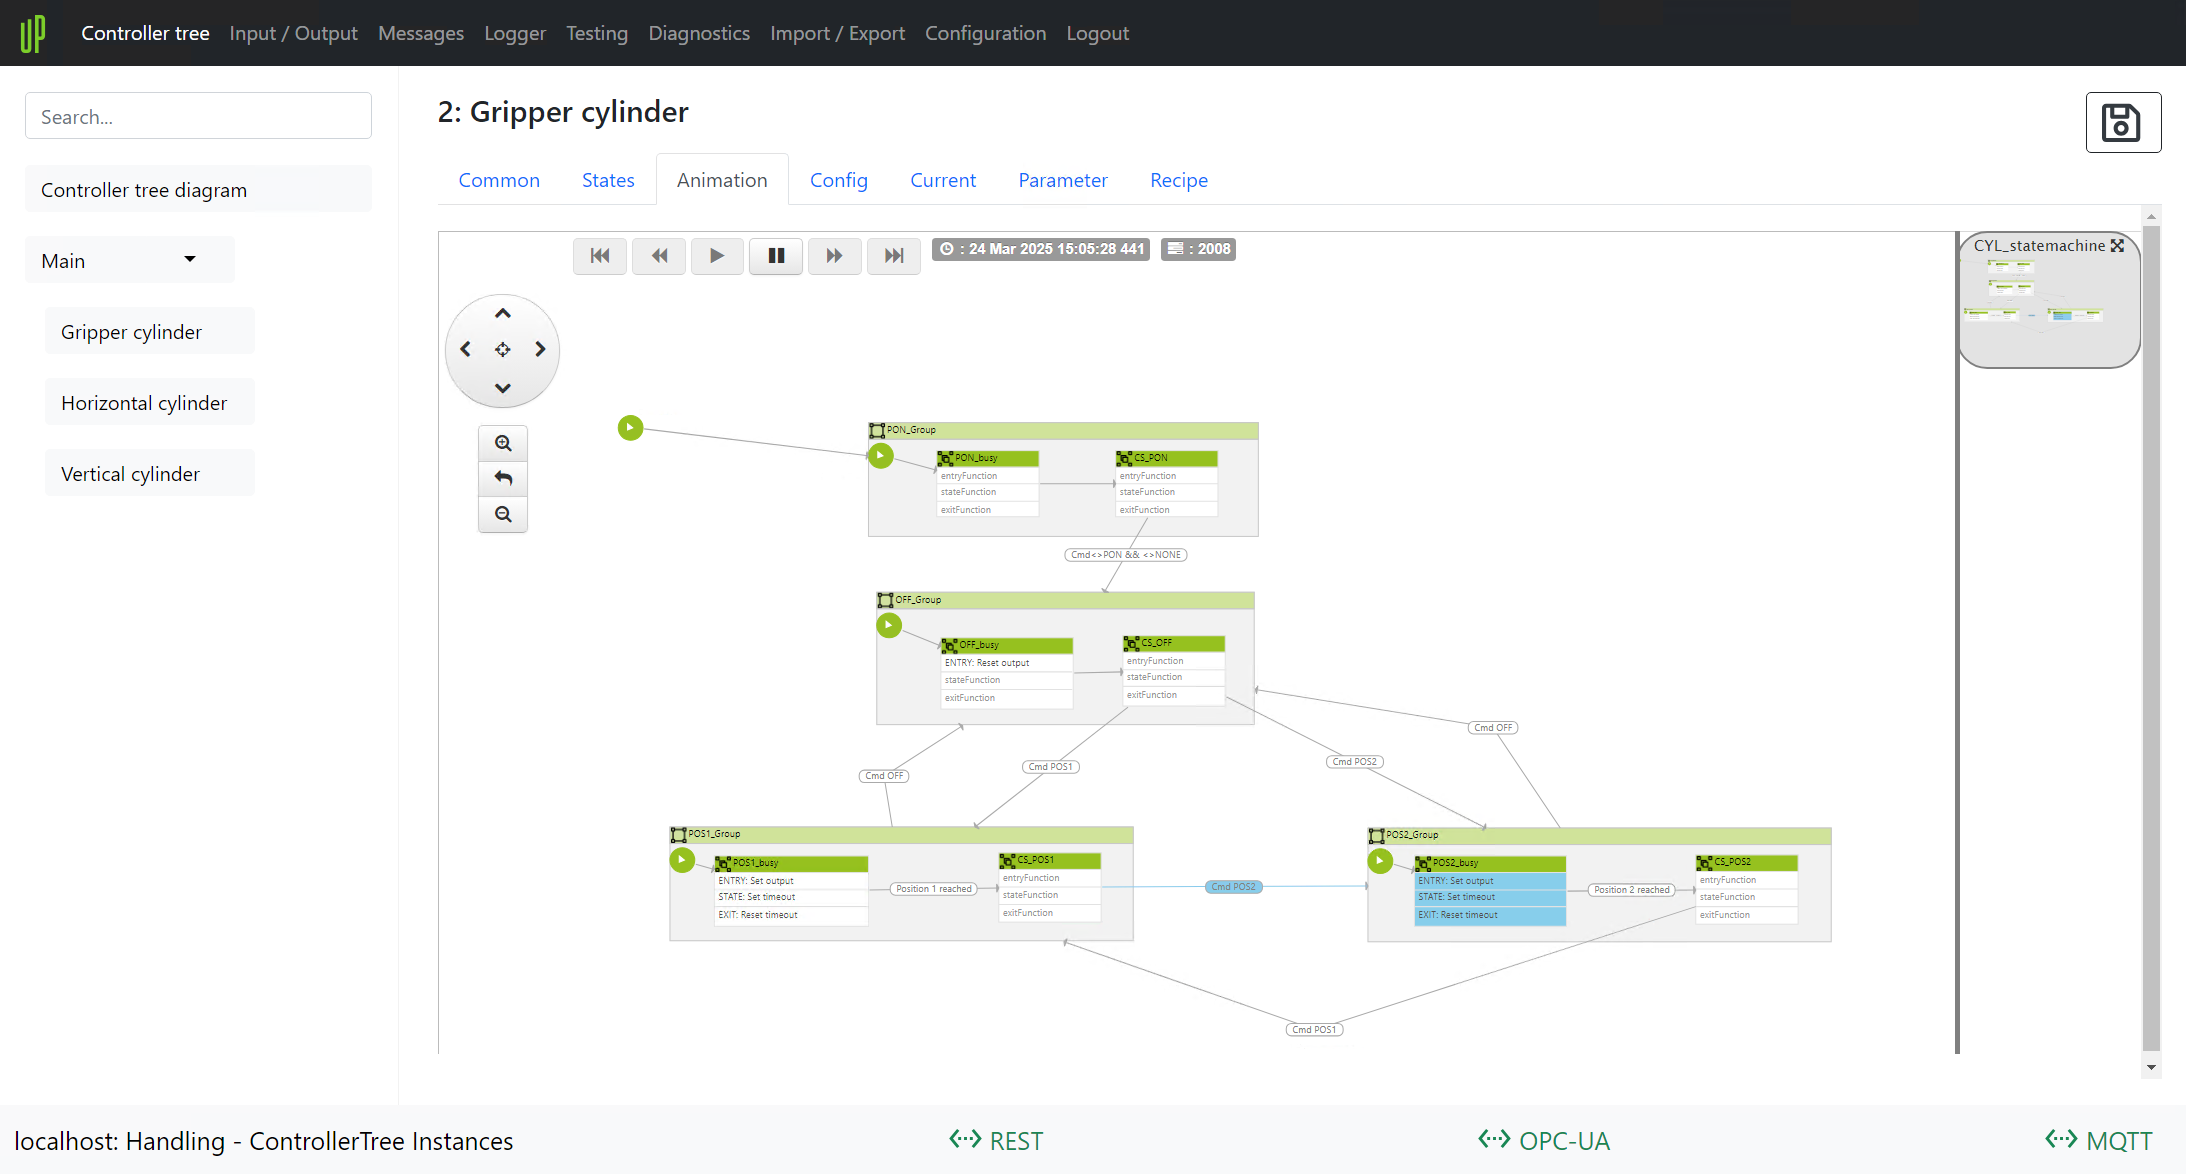Pan diagram up with arrow
Viewport: 2186px width, 1174px height.
coord(503,314)
